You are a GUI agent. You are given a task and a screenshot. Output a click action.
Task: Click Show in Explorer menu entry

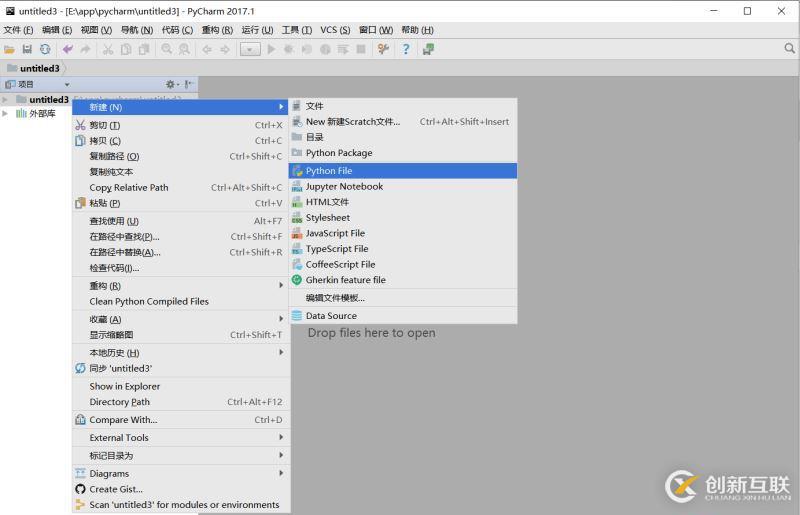pyautogui.click(x=181, y=386)
